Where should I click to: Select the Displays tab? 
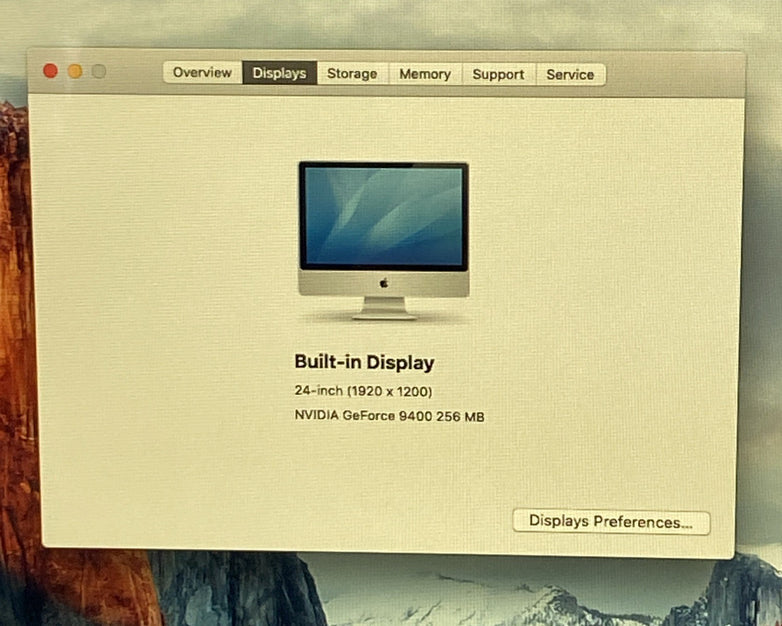tap(279, 73)
